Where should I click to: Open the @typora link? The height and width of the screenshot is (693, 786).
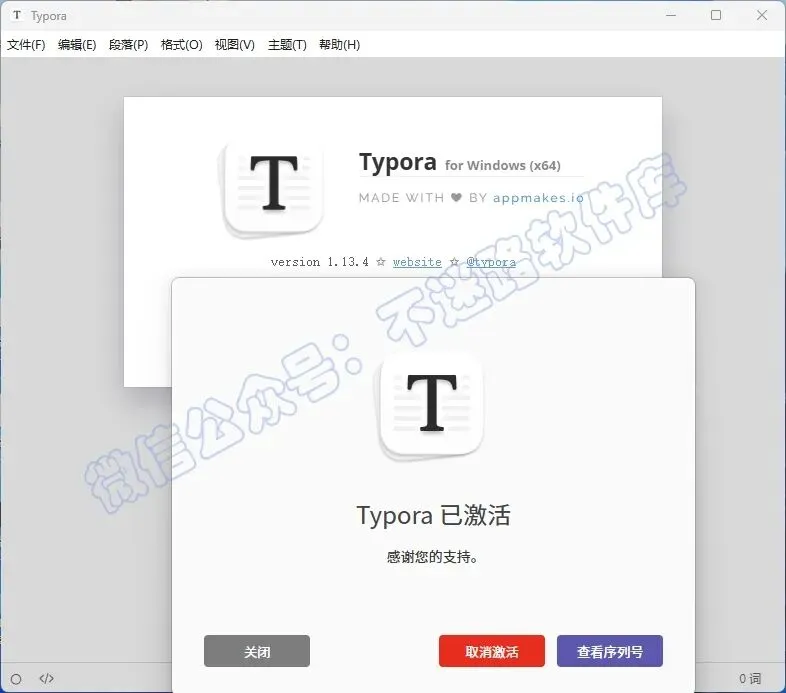[x=491, y=262]
